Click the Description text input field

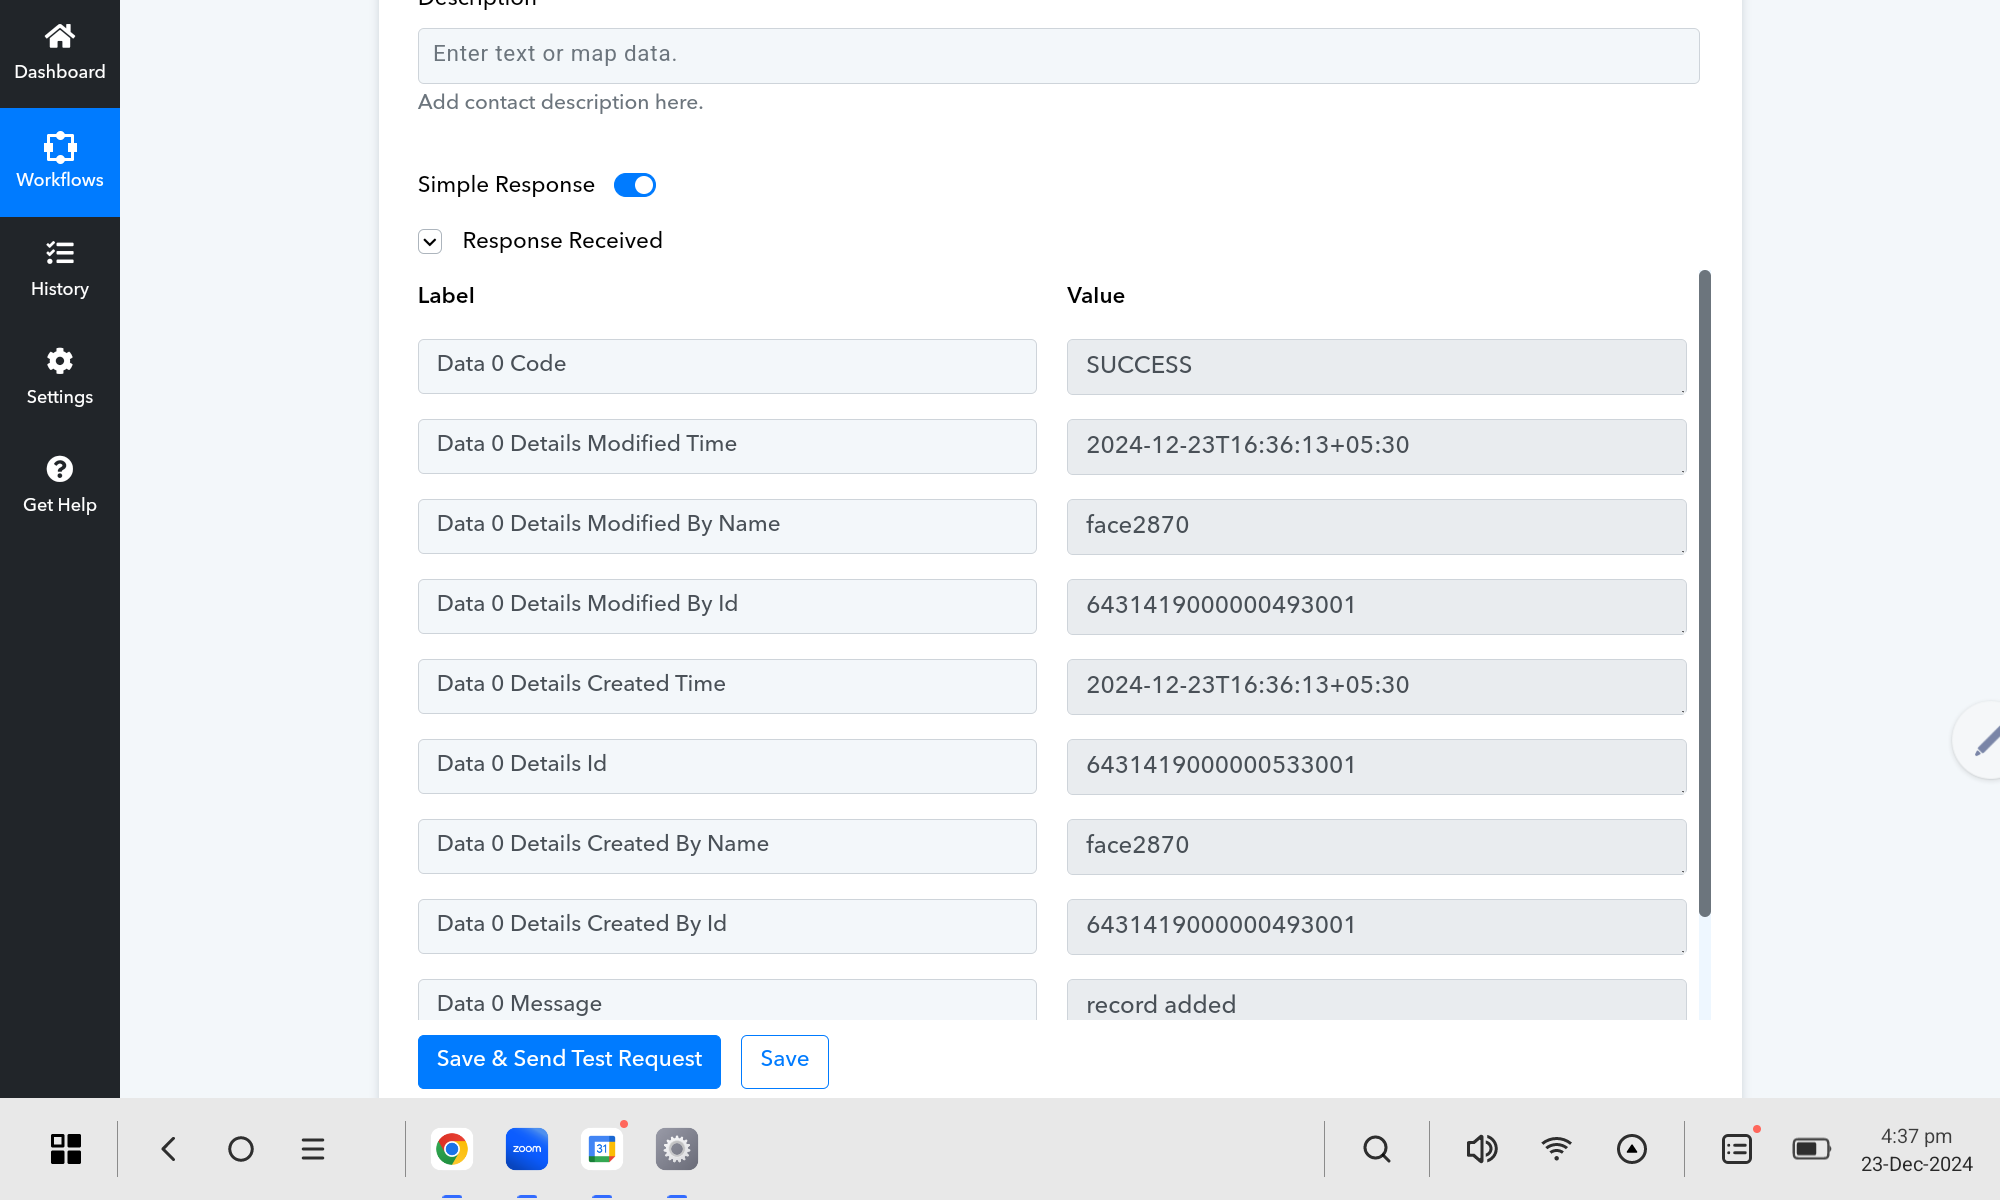pos(1058,56)
